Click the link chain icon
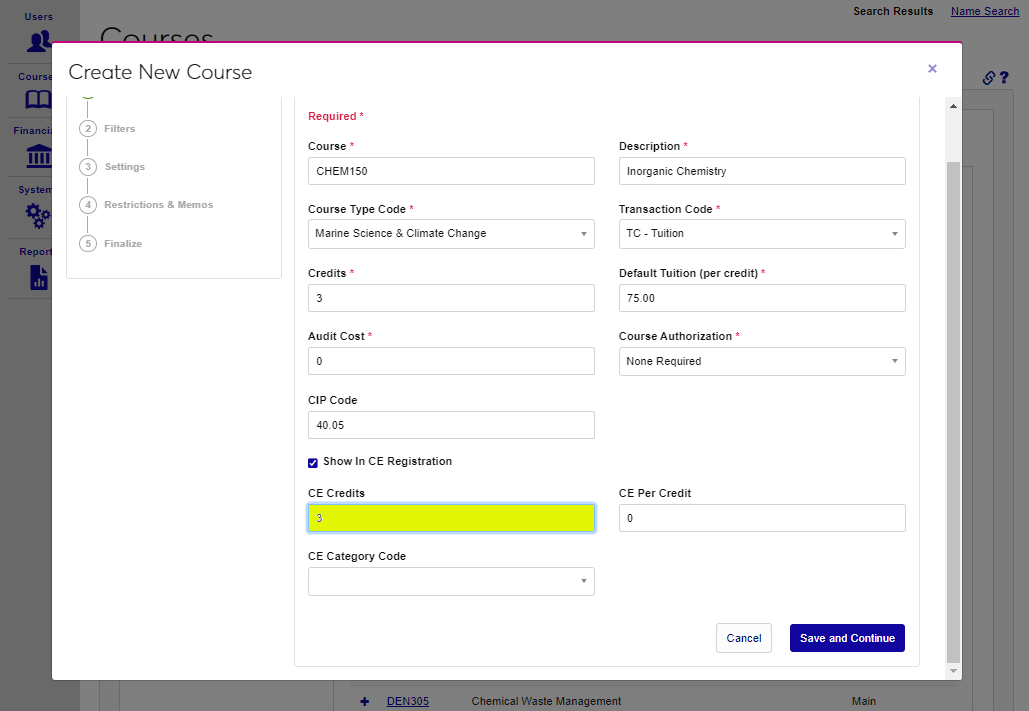 tap(988, 78)
